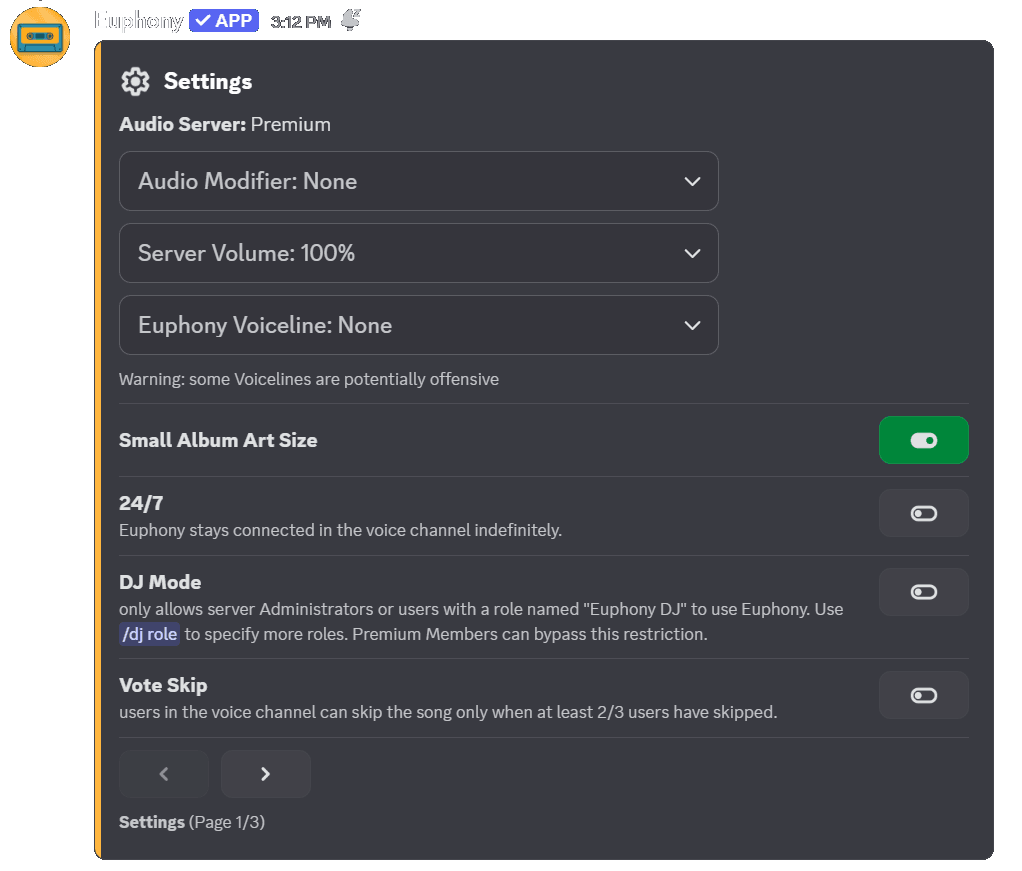Go to previous settings page arrow
This screenshot has height=871, width=1022.
coord(164,774)
